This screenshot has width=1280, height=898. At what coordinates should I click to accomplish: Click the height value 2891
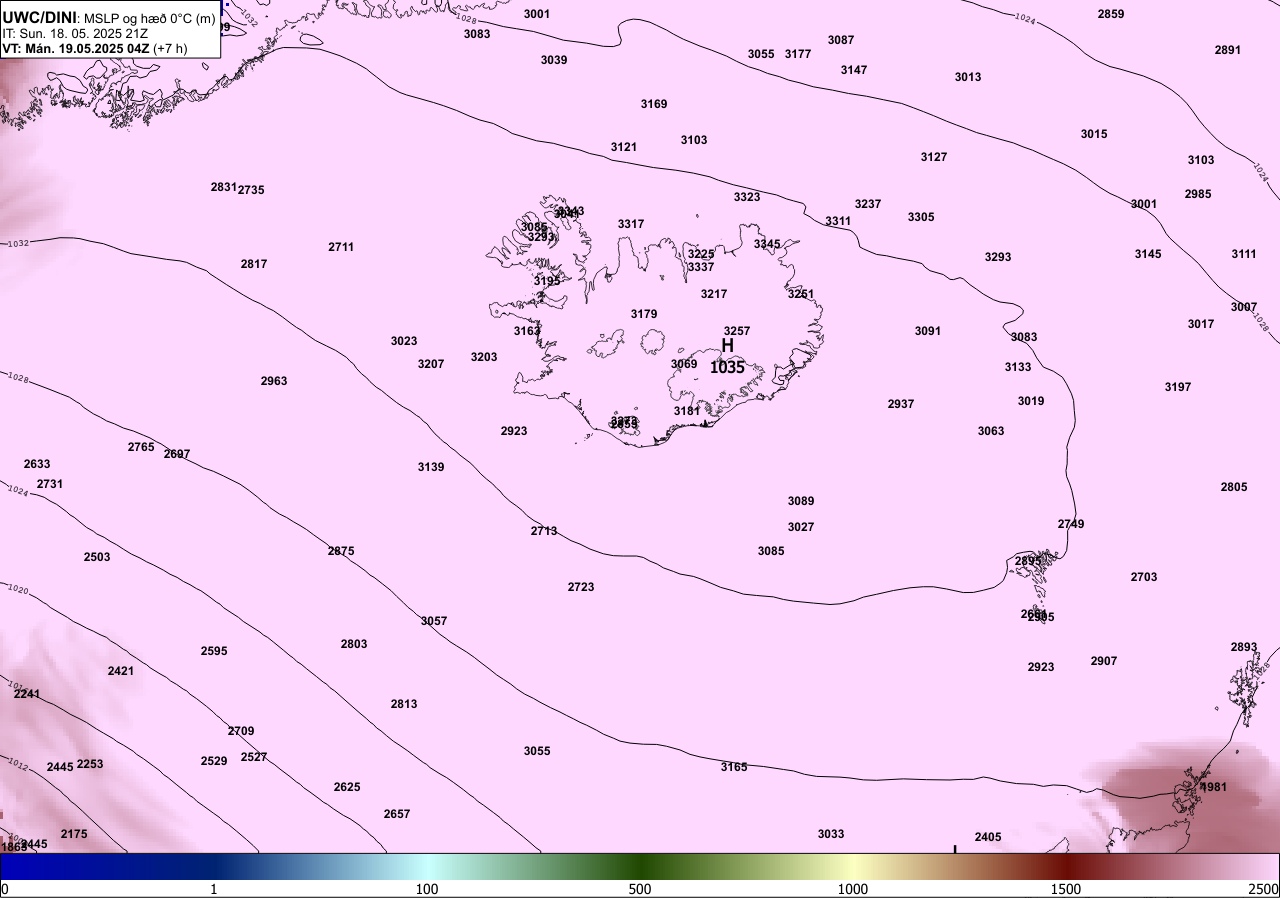(x=1228, y=50)
